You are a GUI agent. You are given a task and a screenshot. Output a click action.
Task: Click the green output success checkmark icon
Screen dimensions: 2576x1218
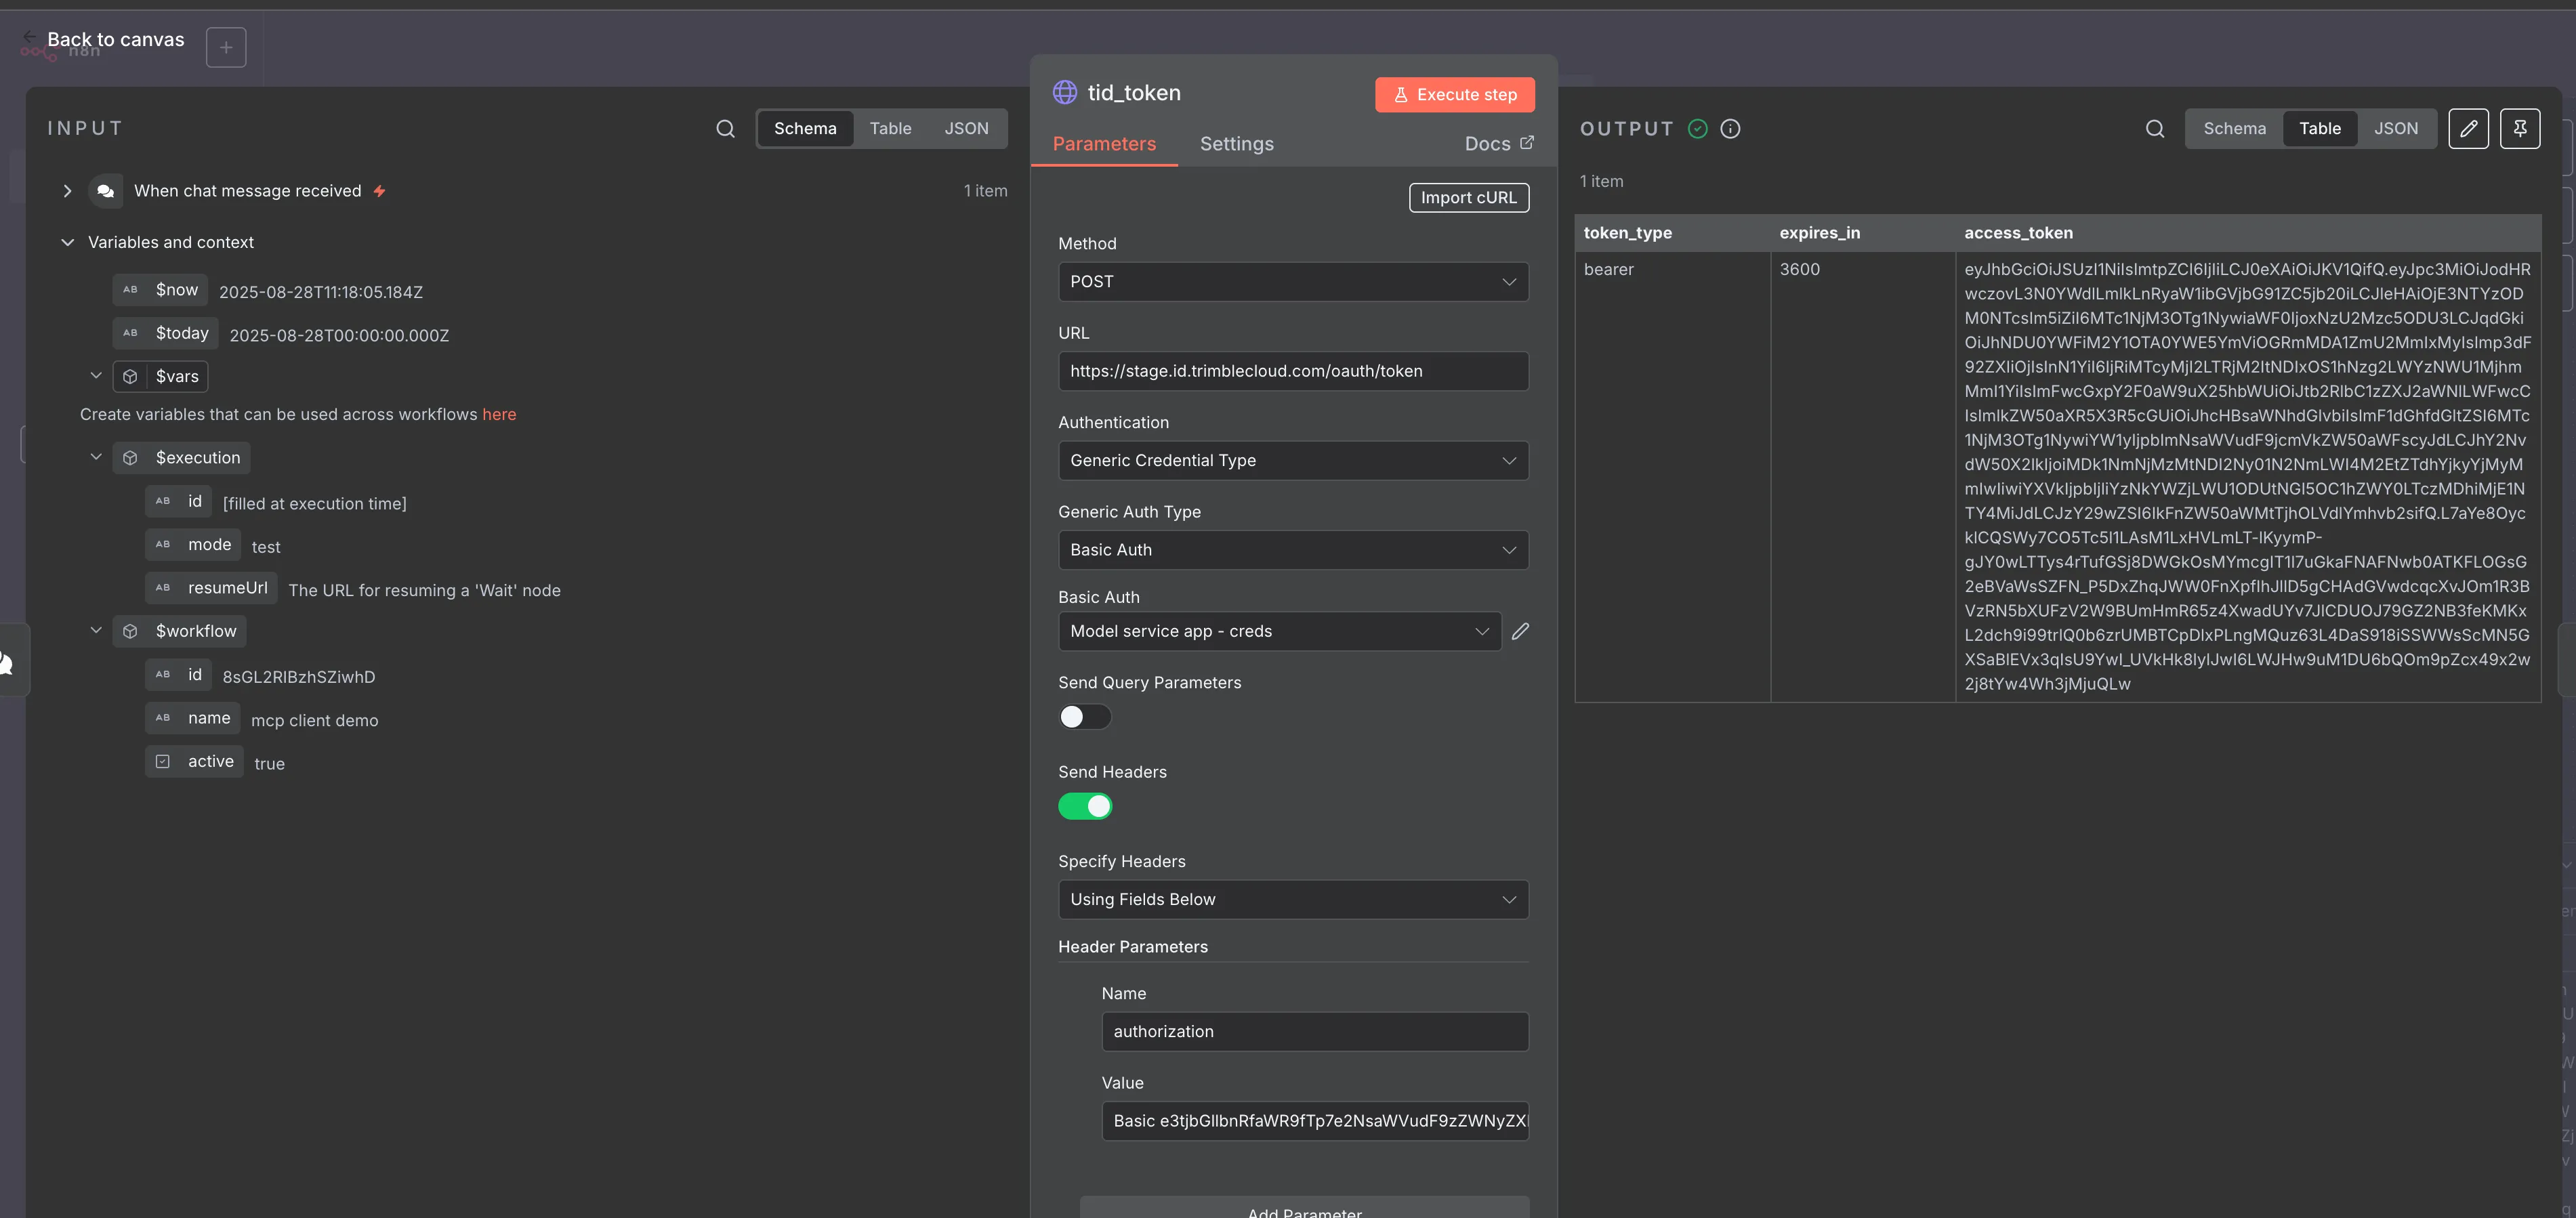point(1697,129)
